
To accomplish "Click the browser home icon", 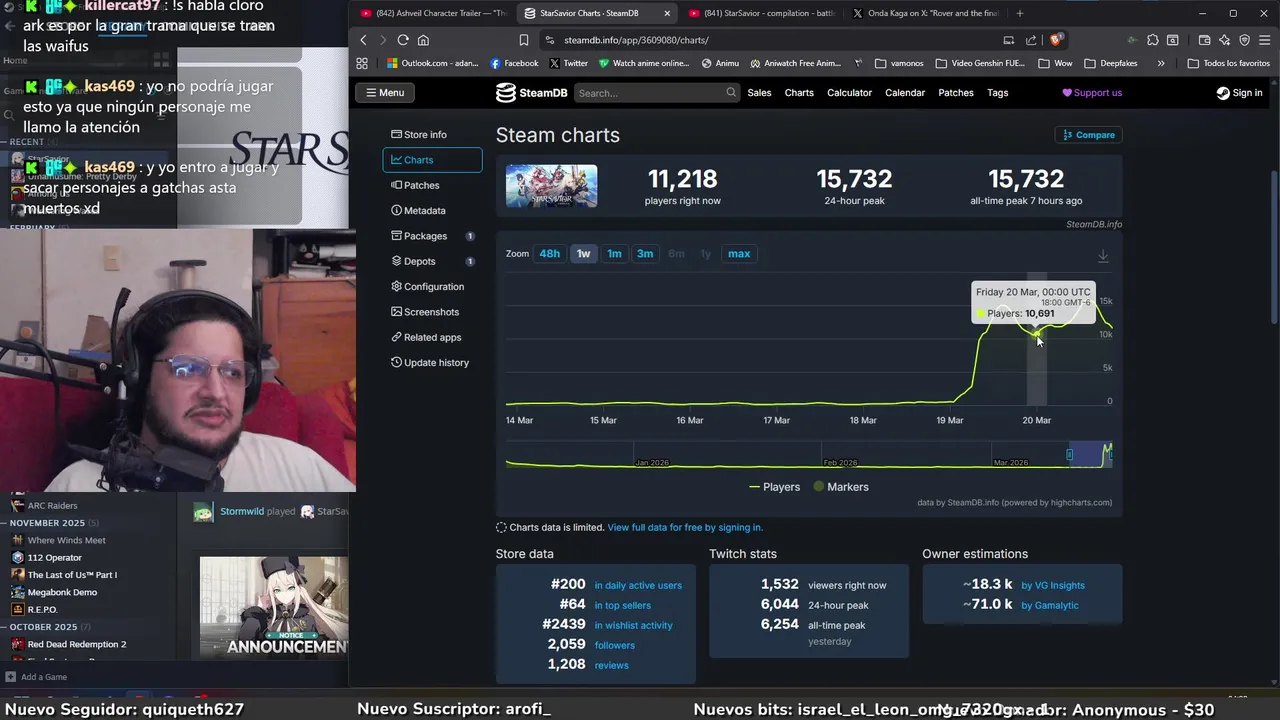I will click(423, 40).
